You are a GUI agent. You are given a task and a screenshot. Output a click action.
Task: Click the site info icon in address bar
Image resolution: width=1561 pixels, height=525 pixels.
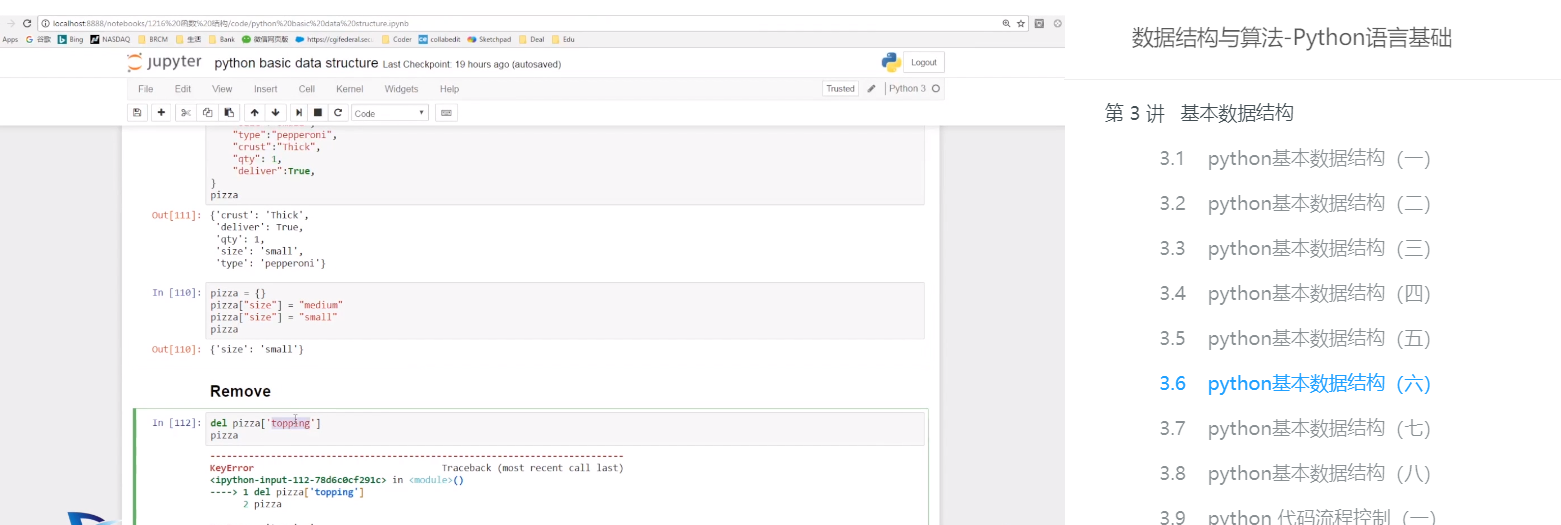pos(45,22)
